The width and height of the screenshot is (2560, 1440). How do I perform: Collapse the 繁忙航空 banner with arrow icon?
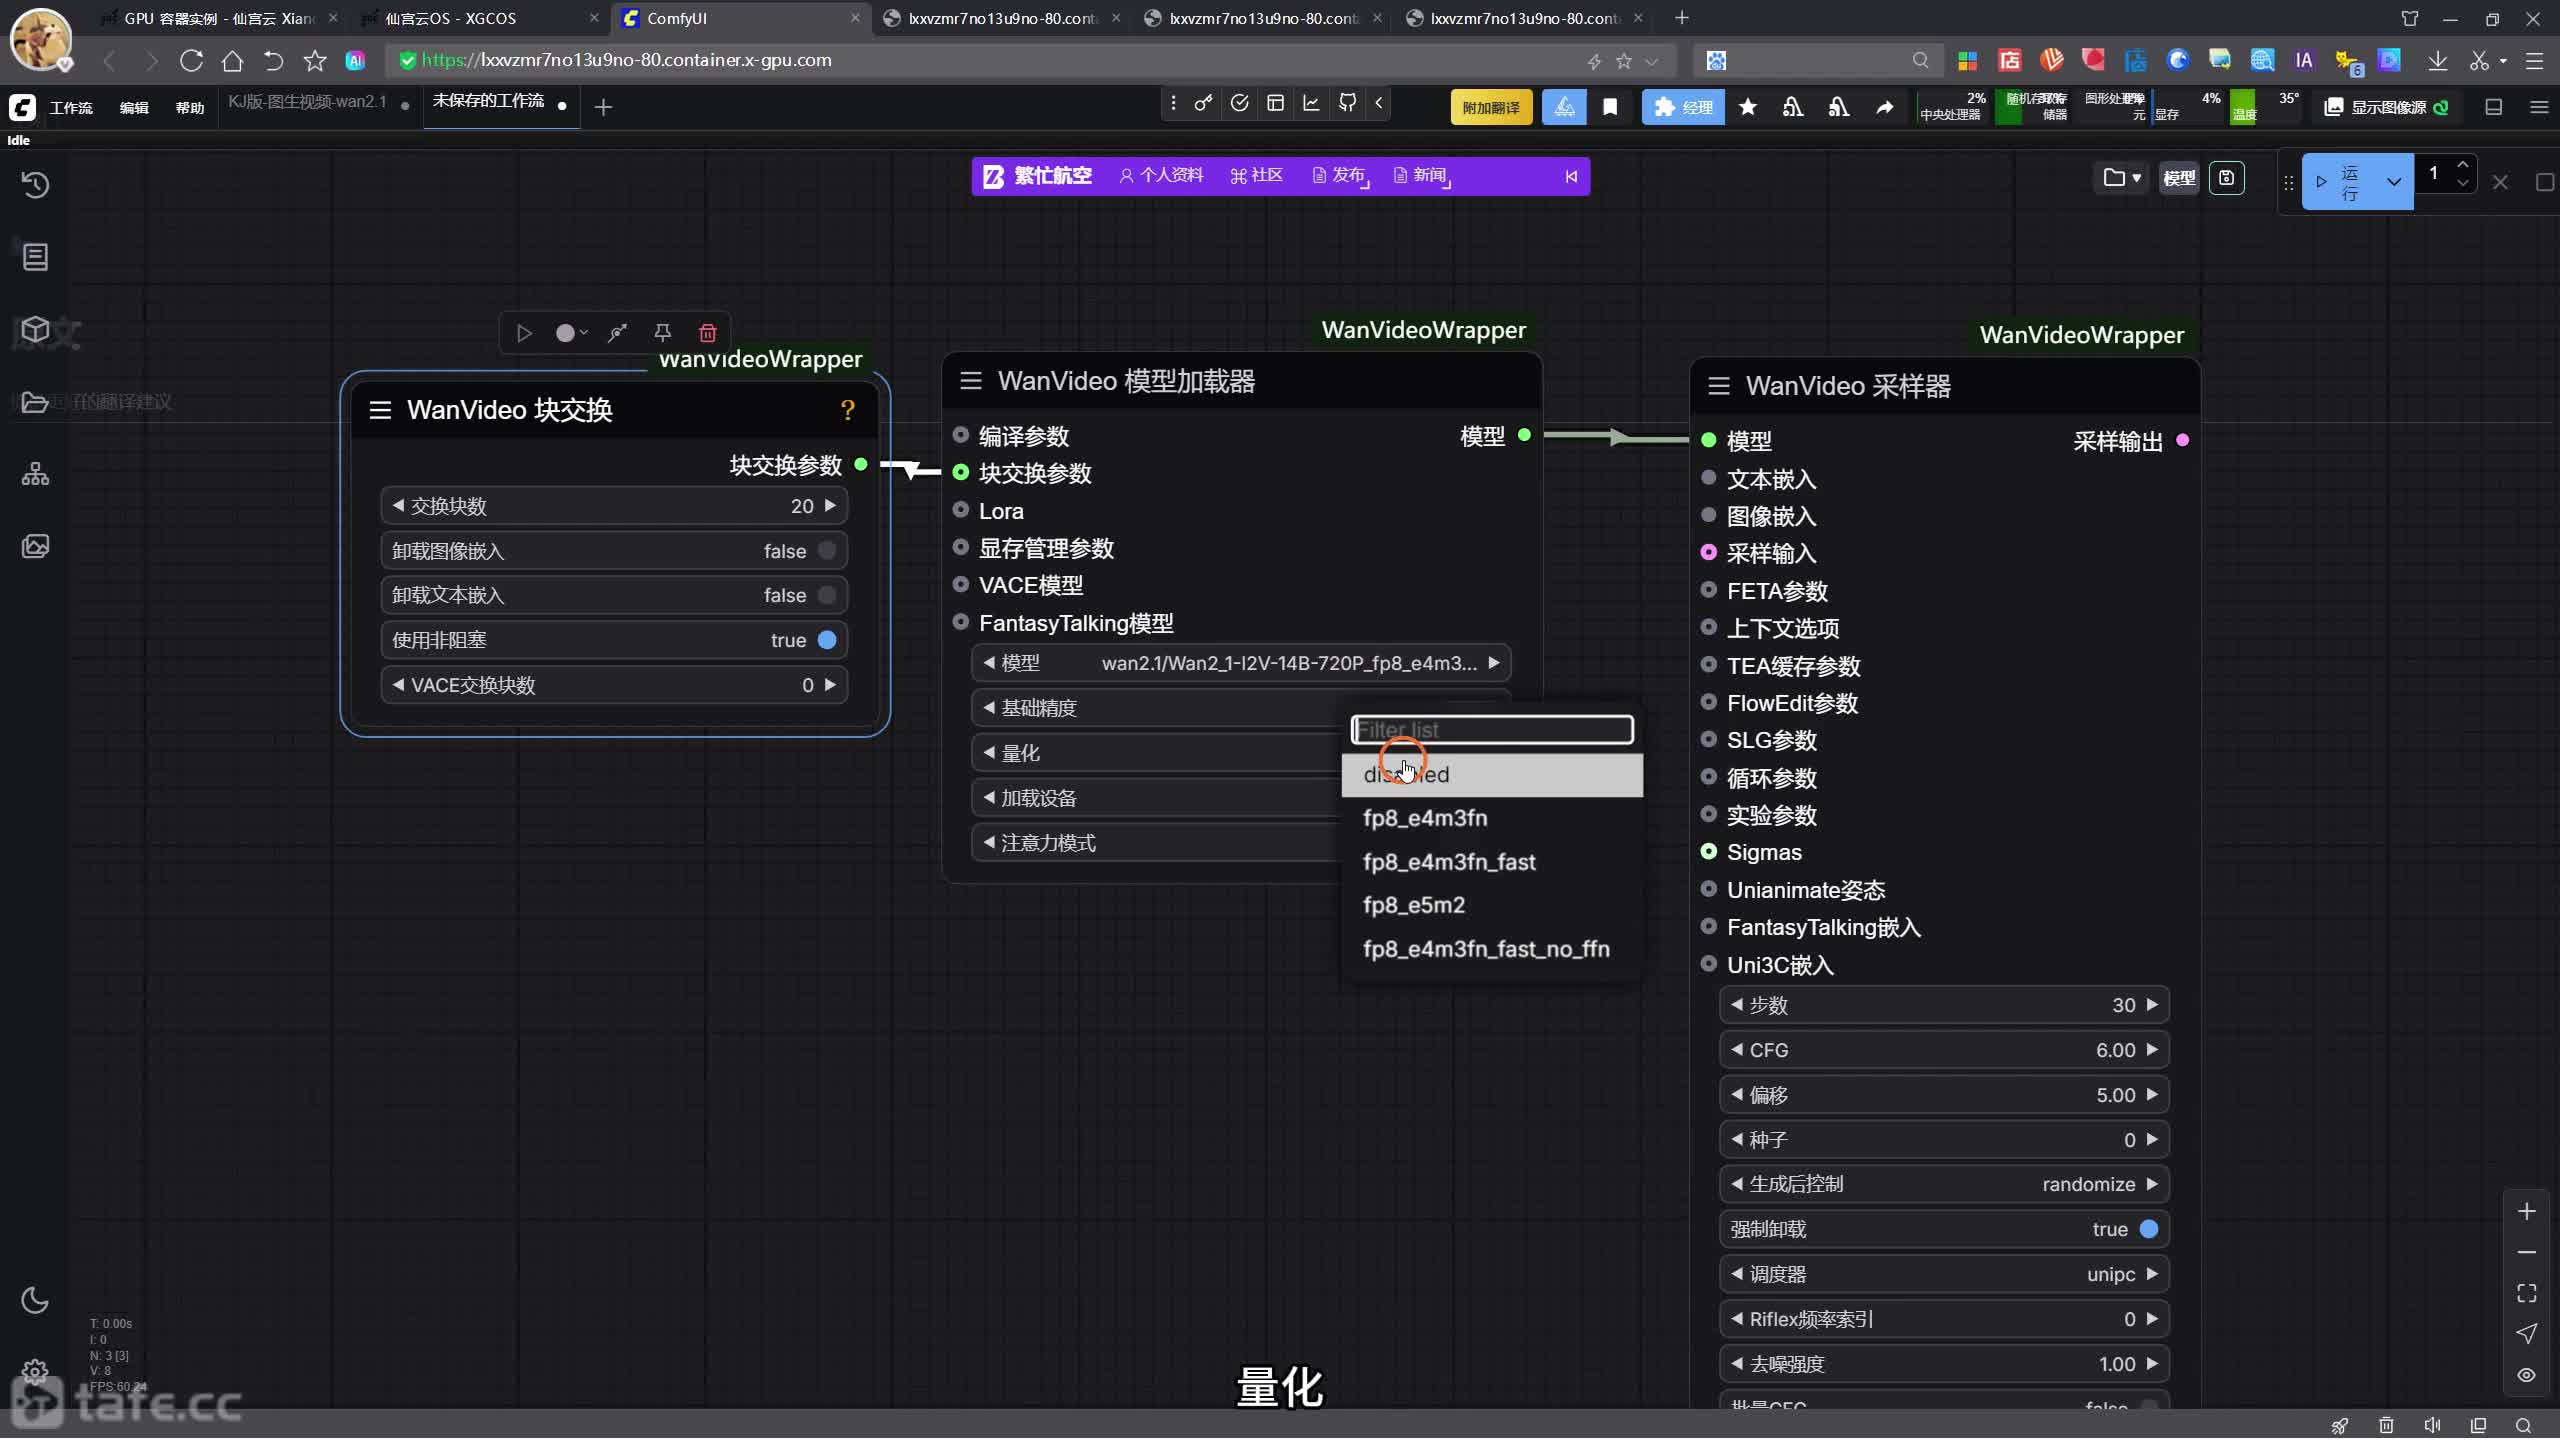(1571, 176)
